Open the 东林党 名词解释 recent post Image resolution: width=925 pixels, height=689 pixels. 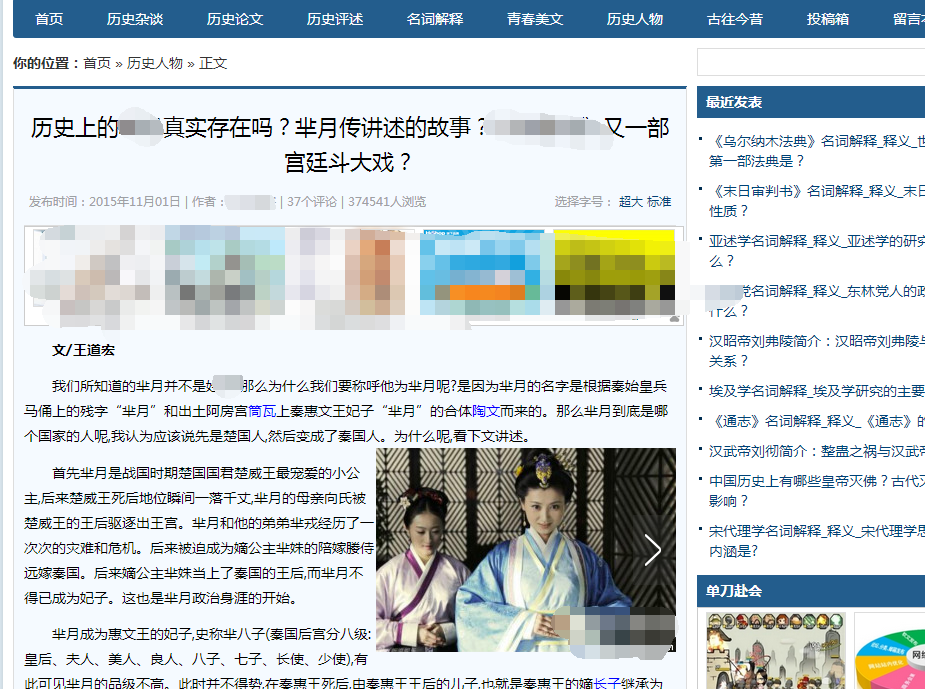coord(816,301)
